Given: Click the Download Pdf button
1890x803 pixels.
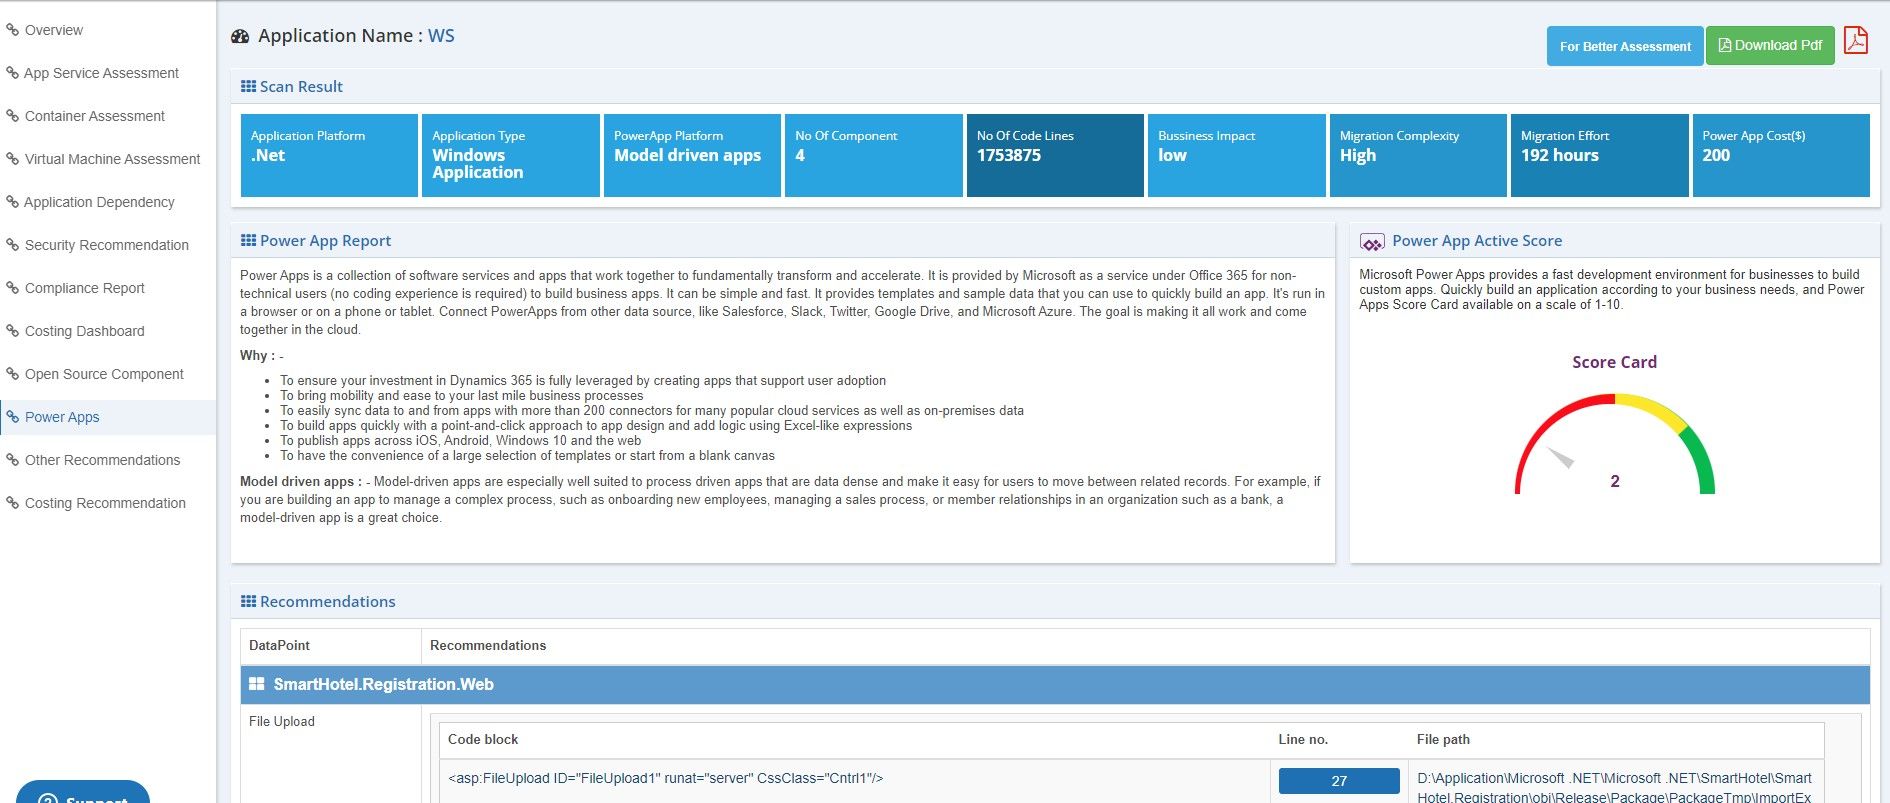Looking at the screenshot, I should 1770,45.
